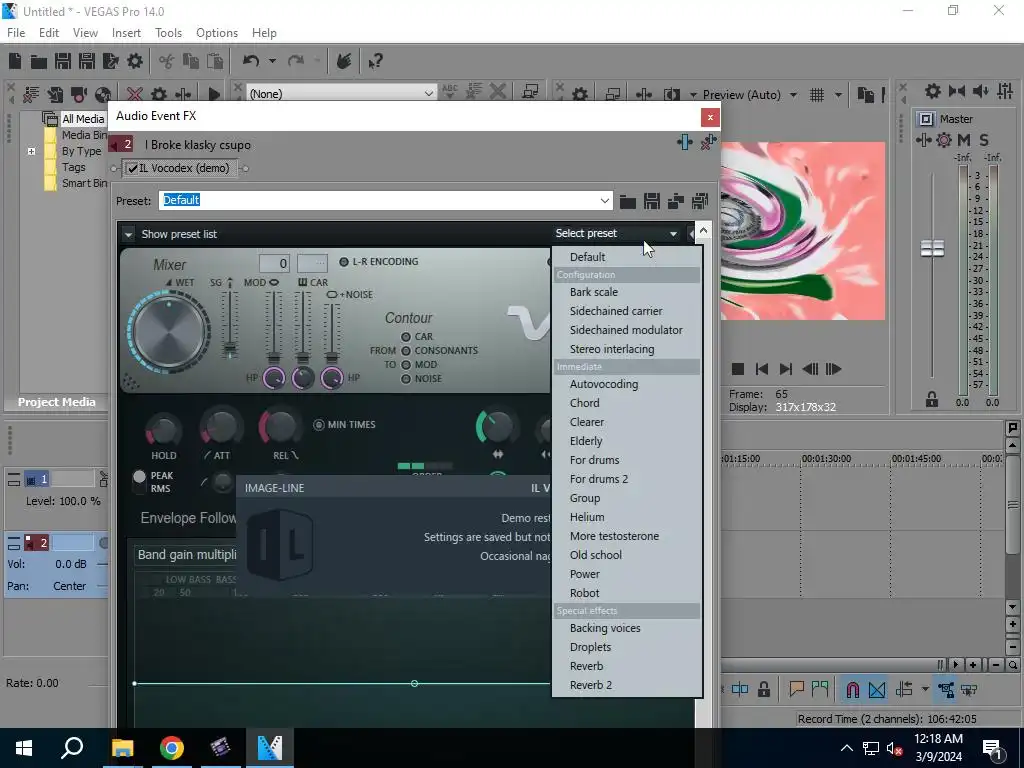The height and width of the screenshot is (768, 1024).
Task: Open the Undo history dropdown arrow
Action: click(x=272, y=61)
